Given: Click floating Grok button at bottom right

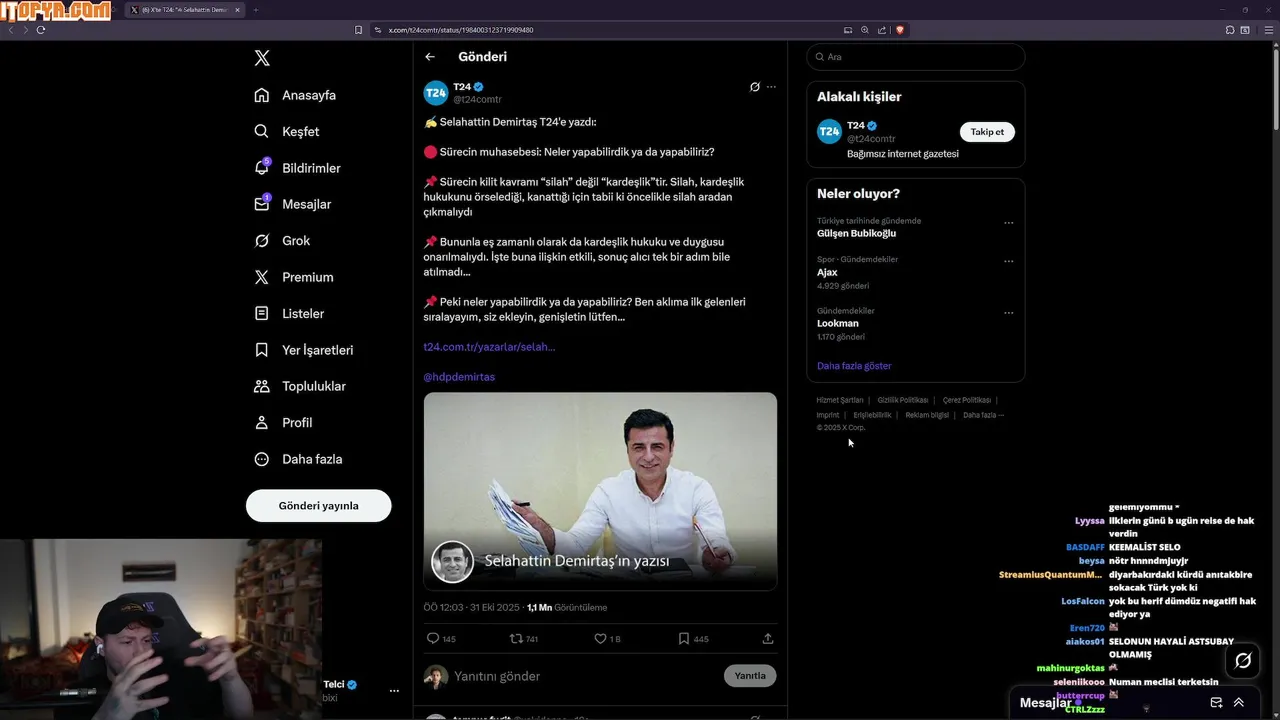Looking at the screenshot, I should (x=1243, y=660).
